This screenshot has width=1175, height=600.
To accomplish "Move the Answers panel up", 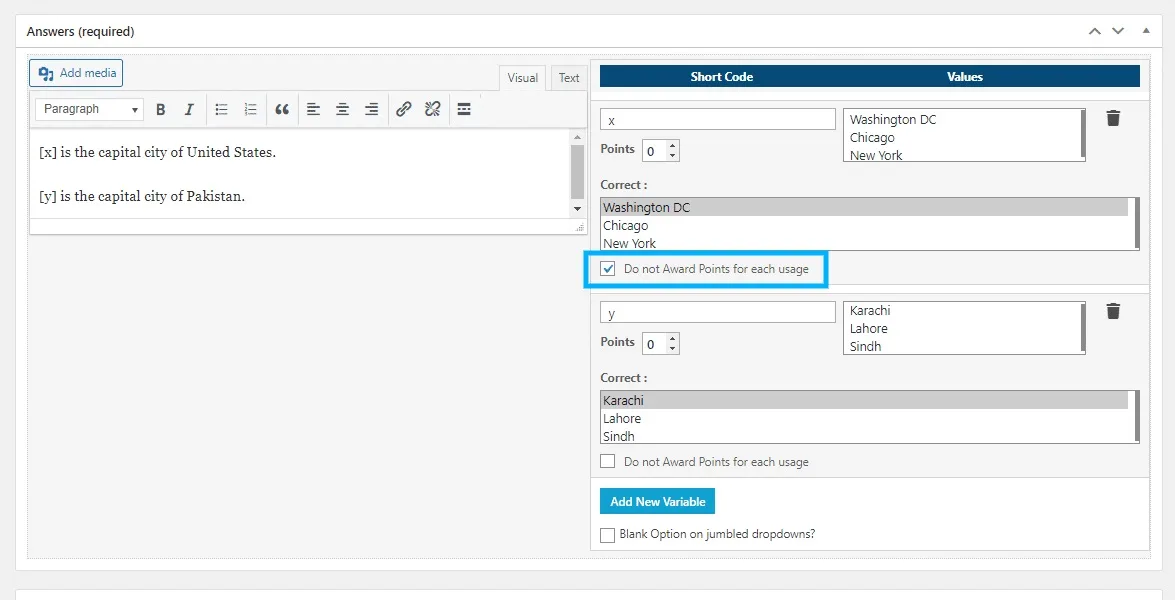I will click(x=1095, y=32).
